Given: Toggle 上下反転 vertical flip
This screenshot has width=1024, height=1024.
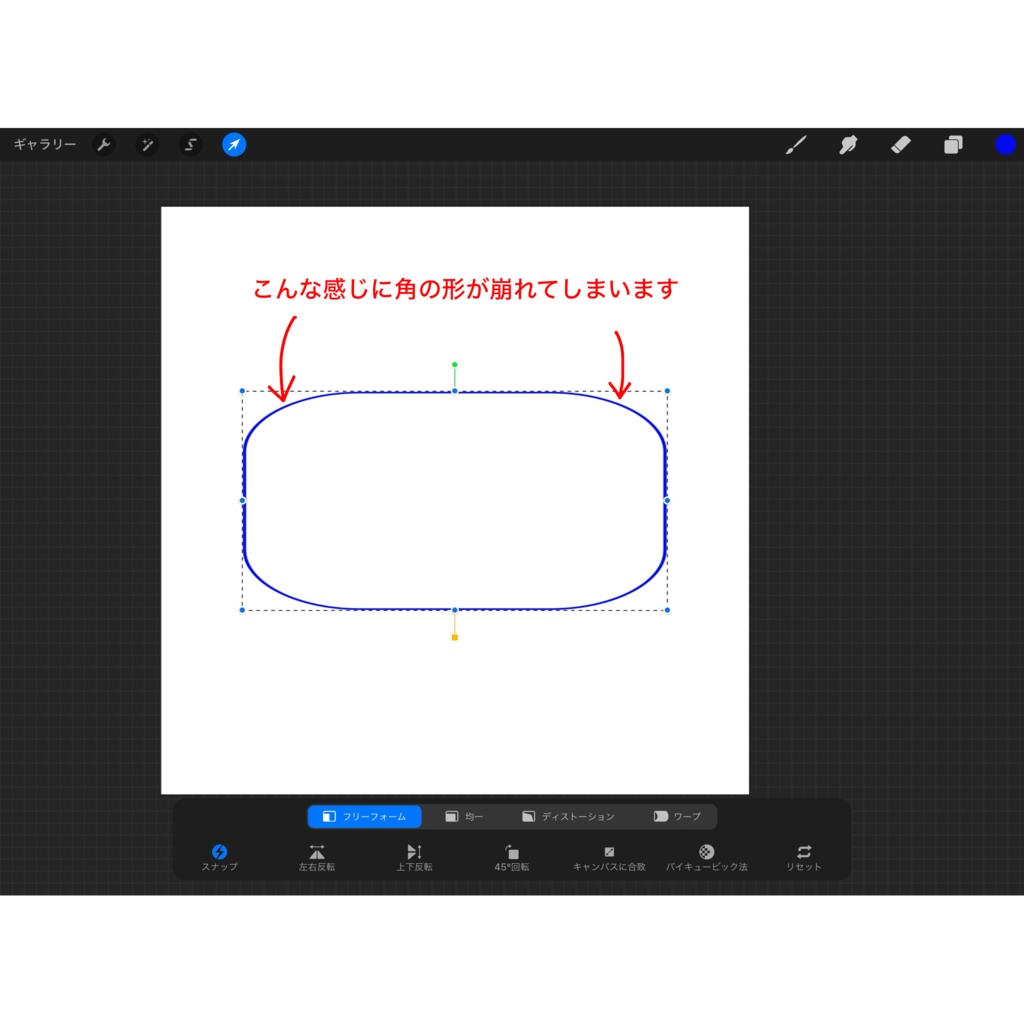Looking at the screenshot, I should (413, 857).
